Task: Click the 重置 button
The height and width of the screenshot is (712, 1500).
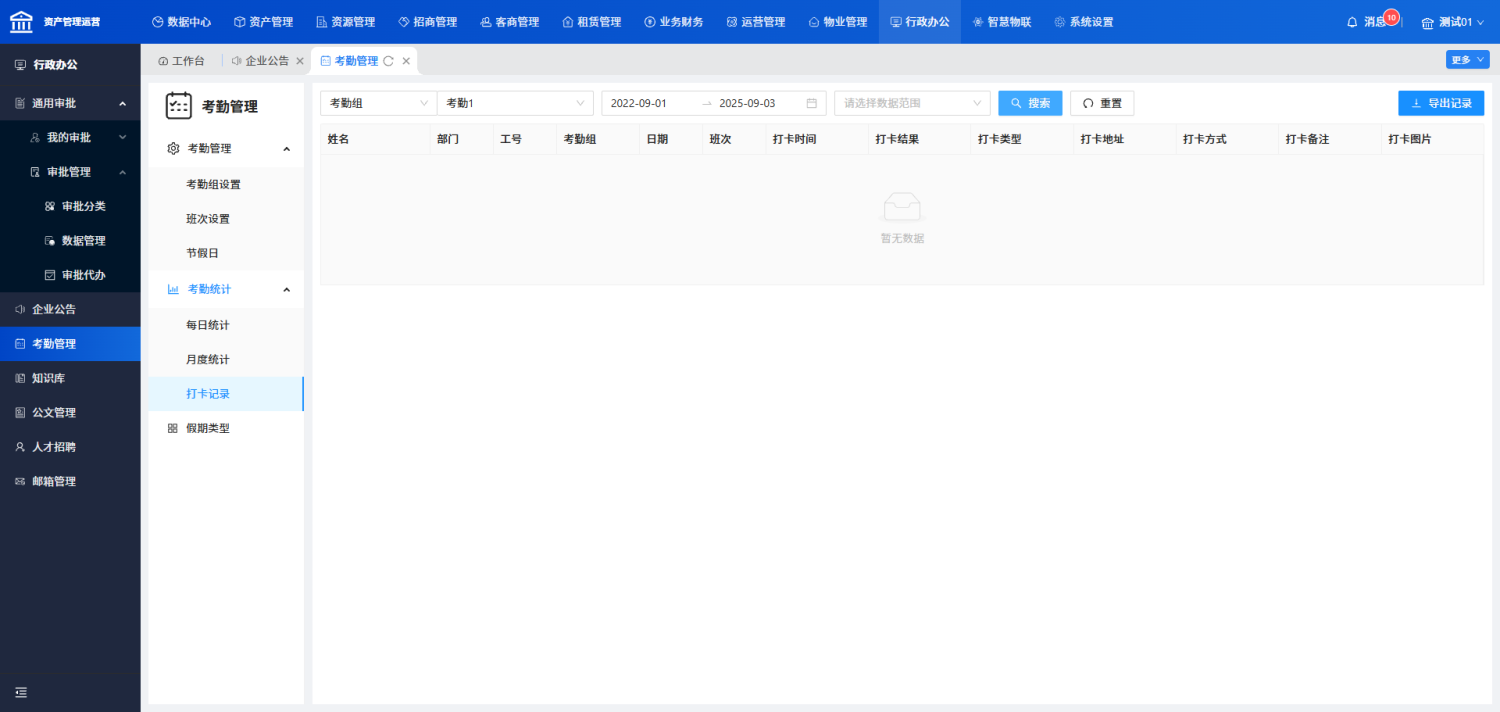Action: [1102, 103]
